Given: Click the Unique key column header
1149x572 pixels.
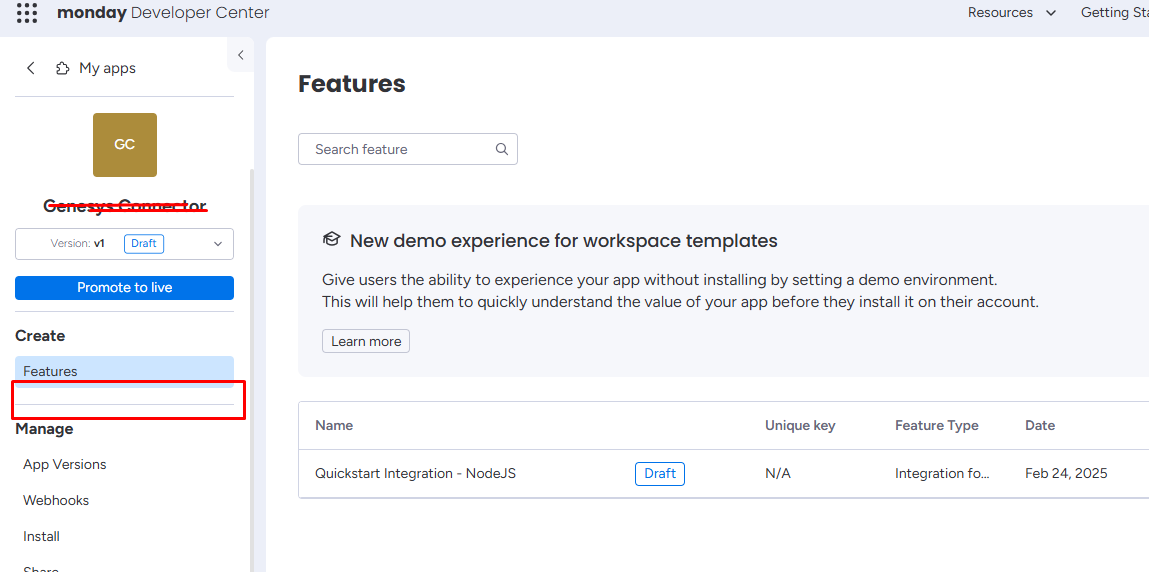Looking at the screenshot, I should click(x=800, y=425).
